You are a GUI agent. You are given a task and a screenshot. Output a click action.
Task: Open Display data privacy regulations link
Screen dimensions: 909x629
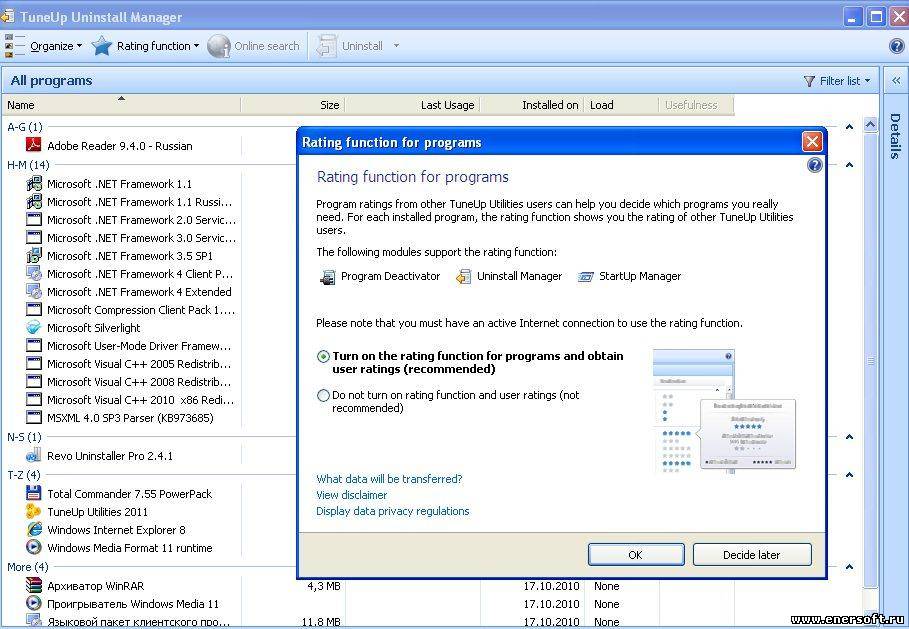tap(392, 511)
